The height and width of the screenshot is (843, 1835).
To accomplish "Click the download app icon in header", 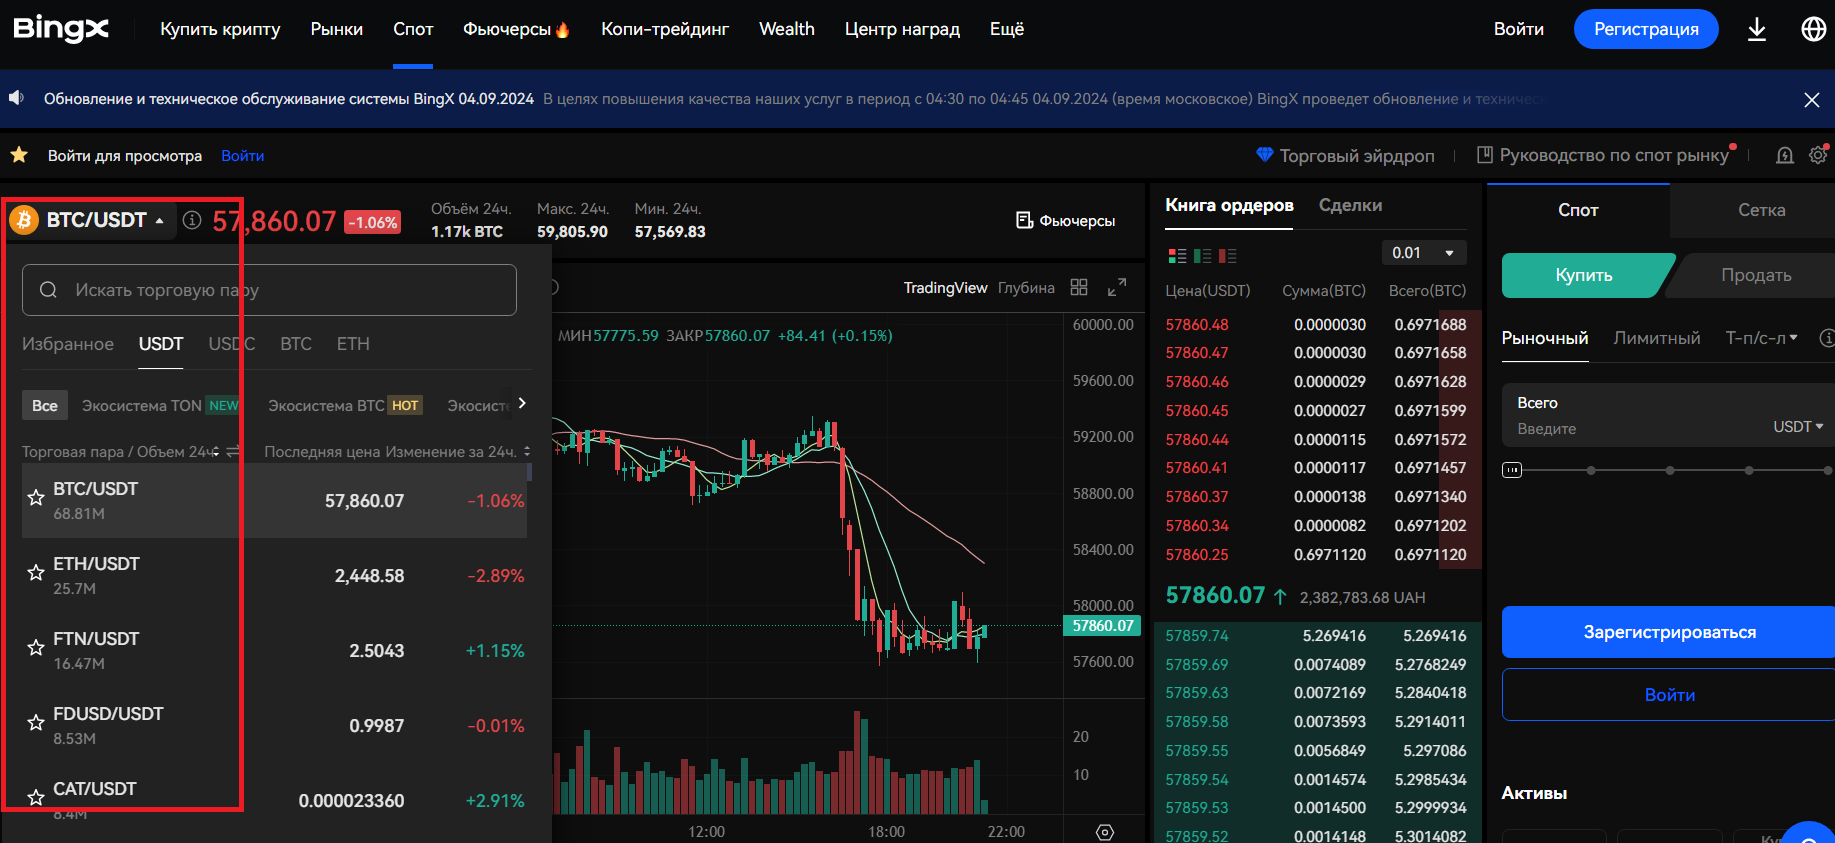I will click(x=1756, y=30).
